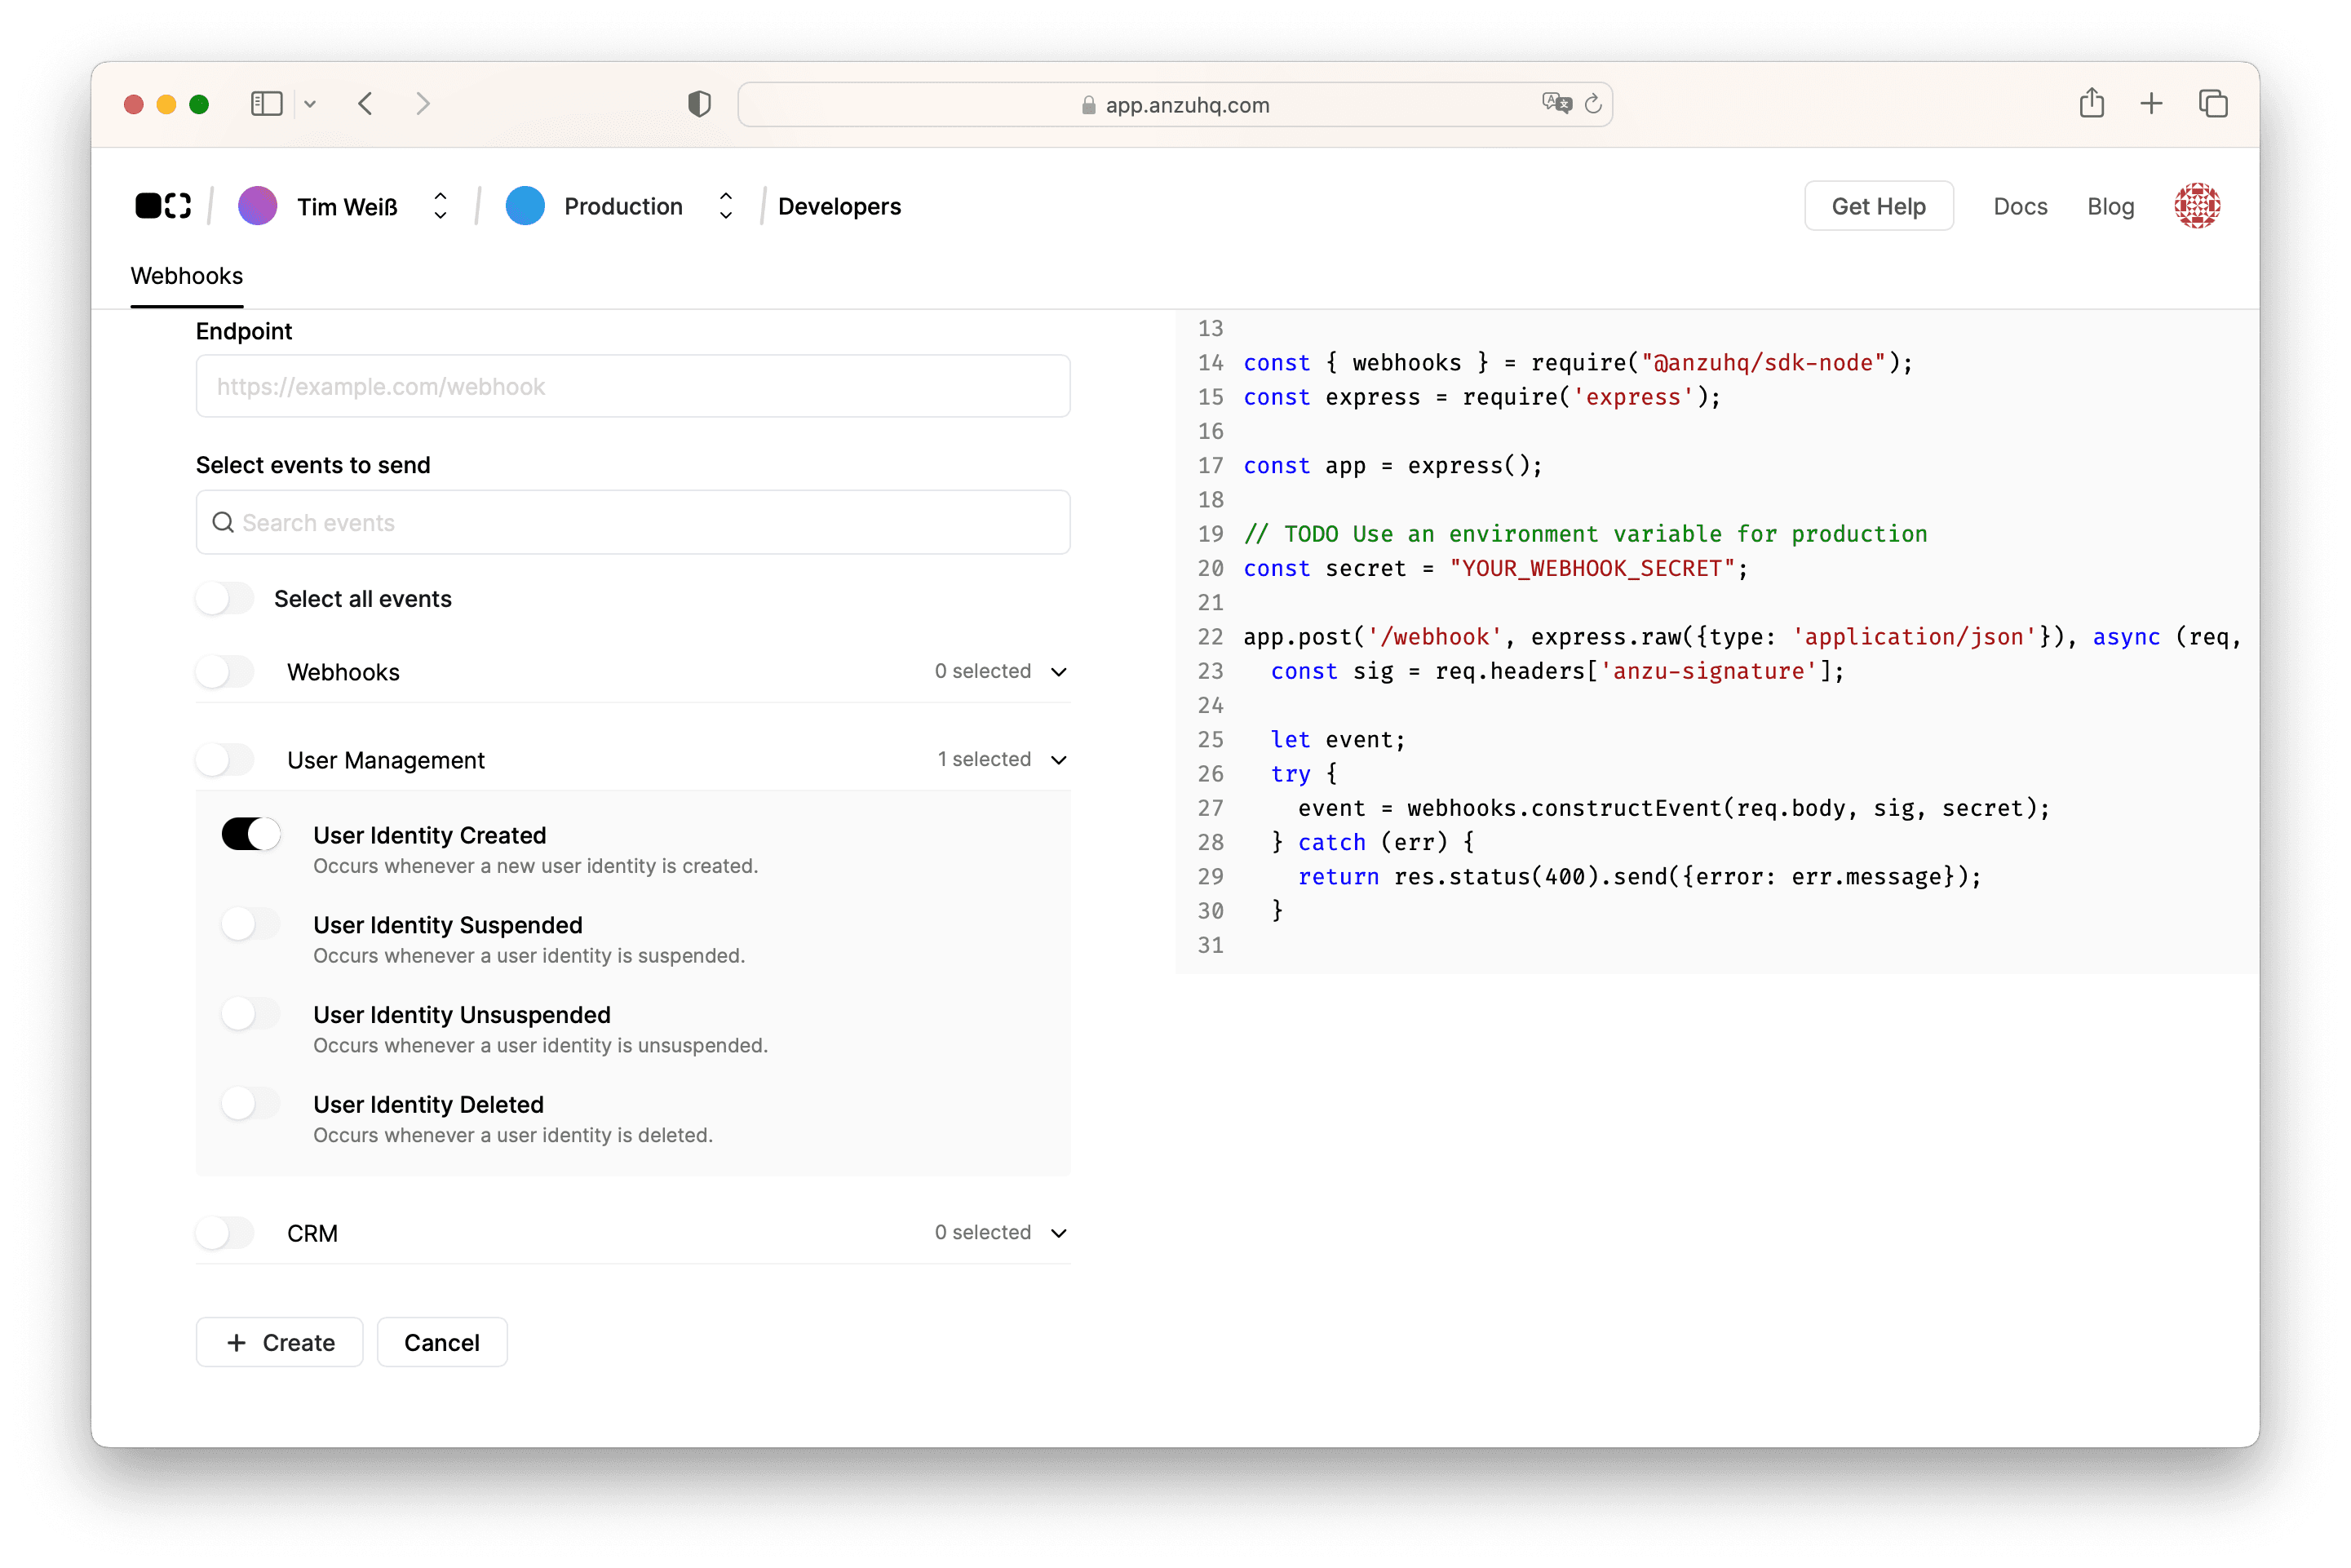Click the Get Help button
The width and height of the screenshot is (2351, 1568).
click(1878, 206)
